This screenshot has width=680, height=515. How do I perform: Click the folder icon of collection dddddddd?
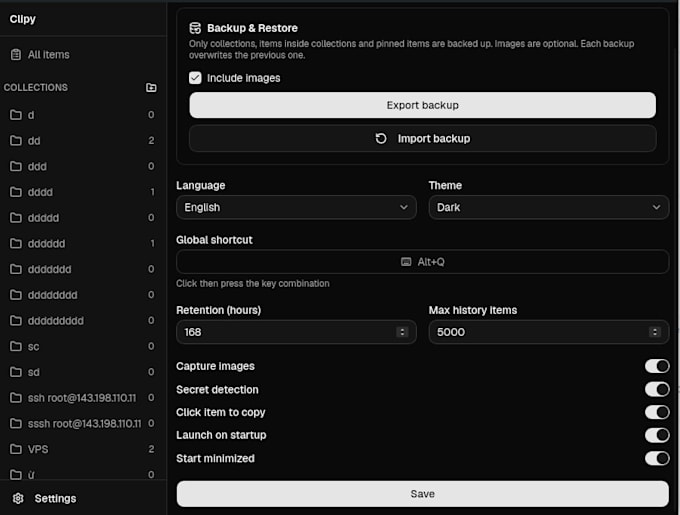[x=16, y=295]
